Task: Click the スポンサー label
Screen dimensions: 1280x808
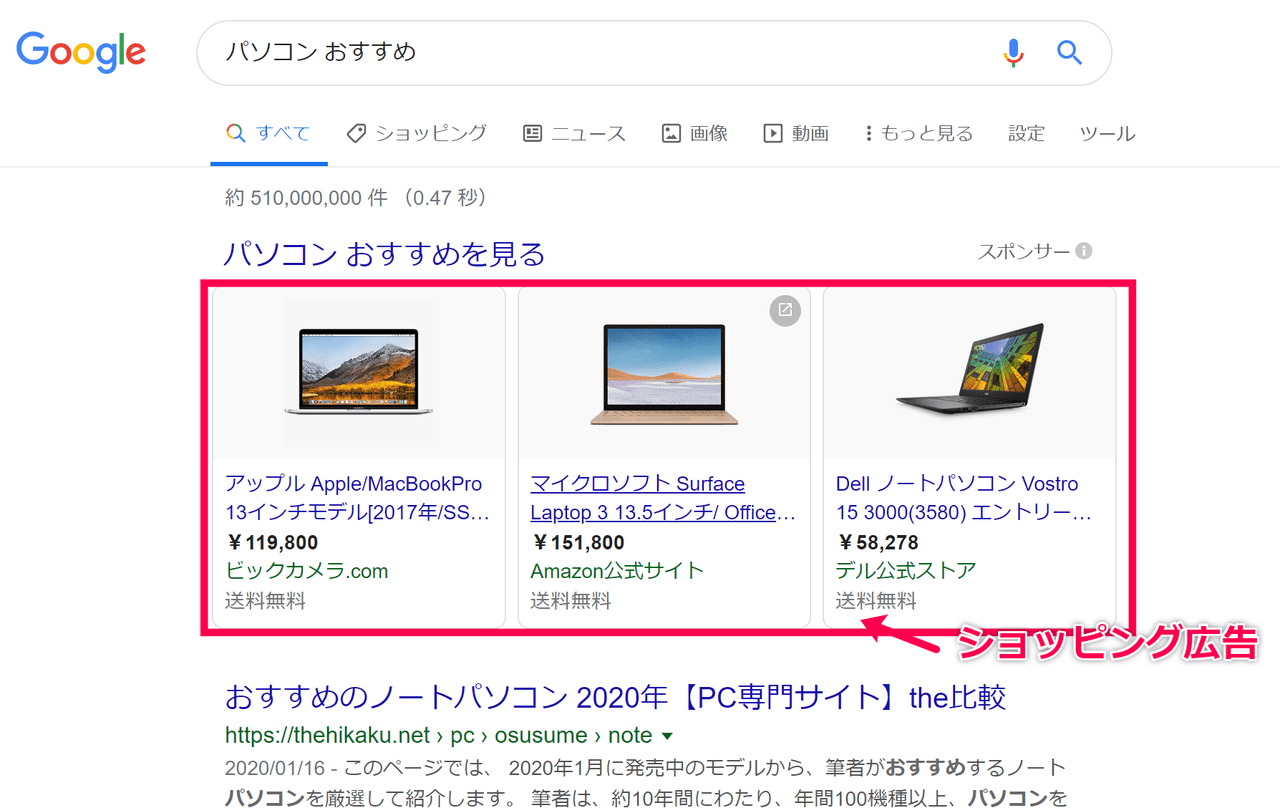Action: (x=1024, y=252)
